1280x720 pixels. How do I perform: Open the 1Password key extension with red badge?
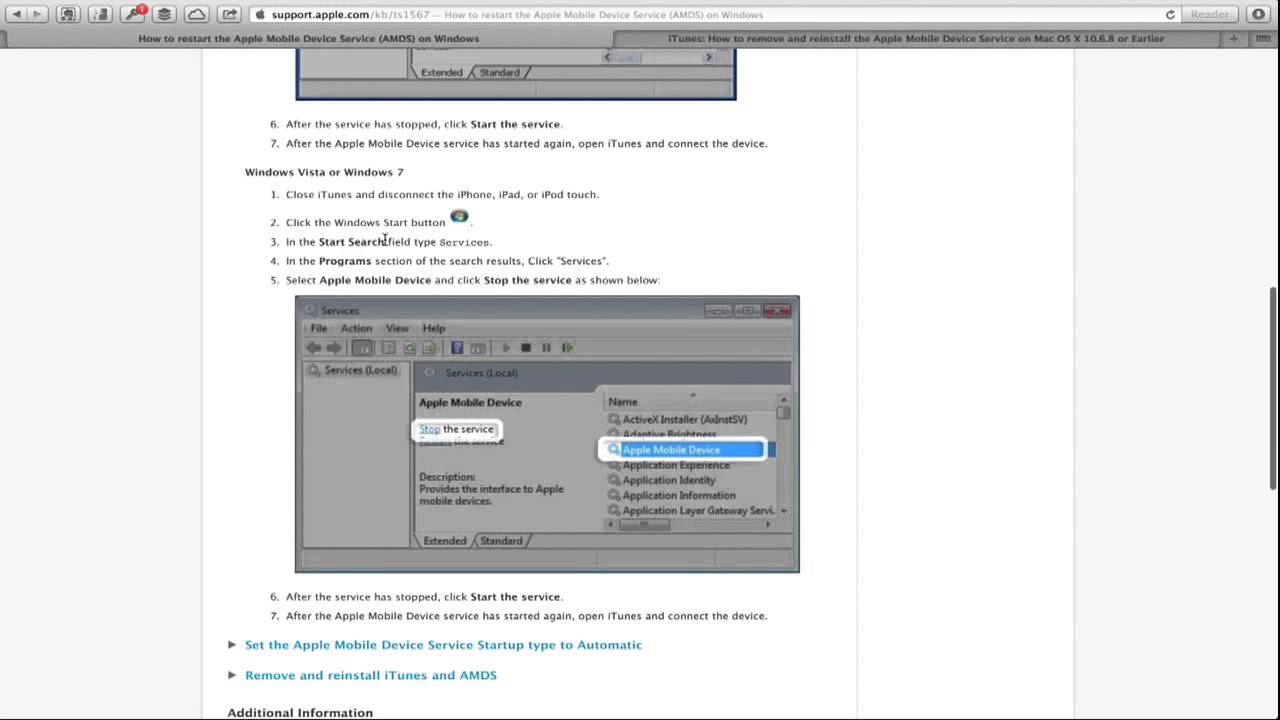click(133, 14)
